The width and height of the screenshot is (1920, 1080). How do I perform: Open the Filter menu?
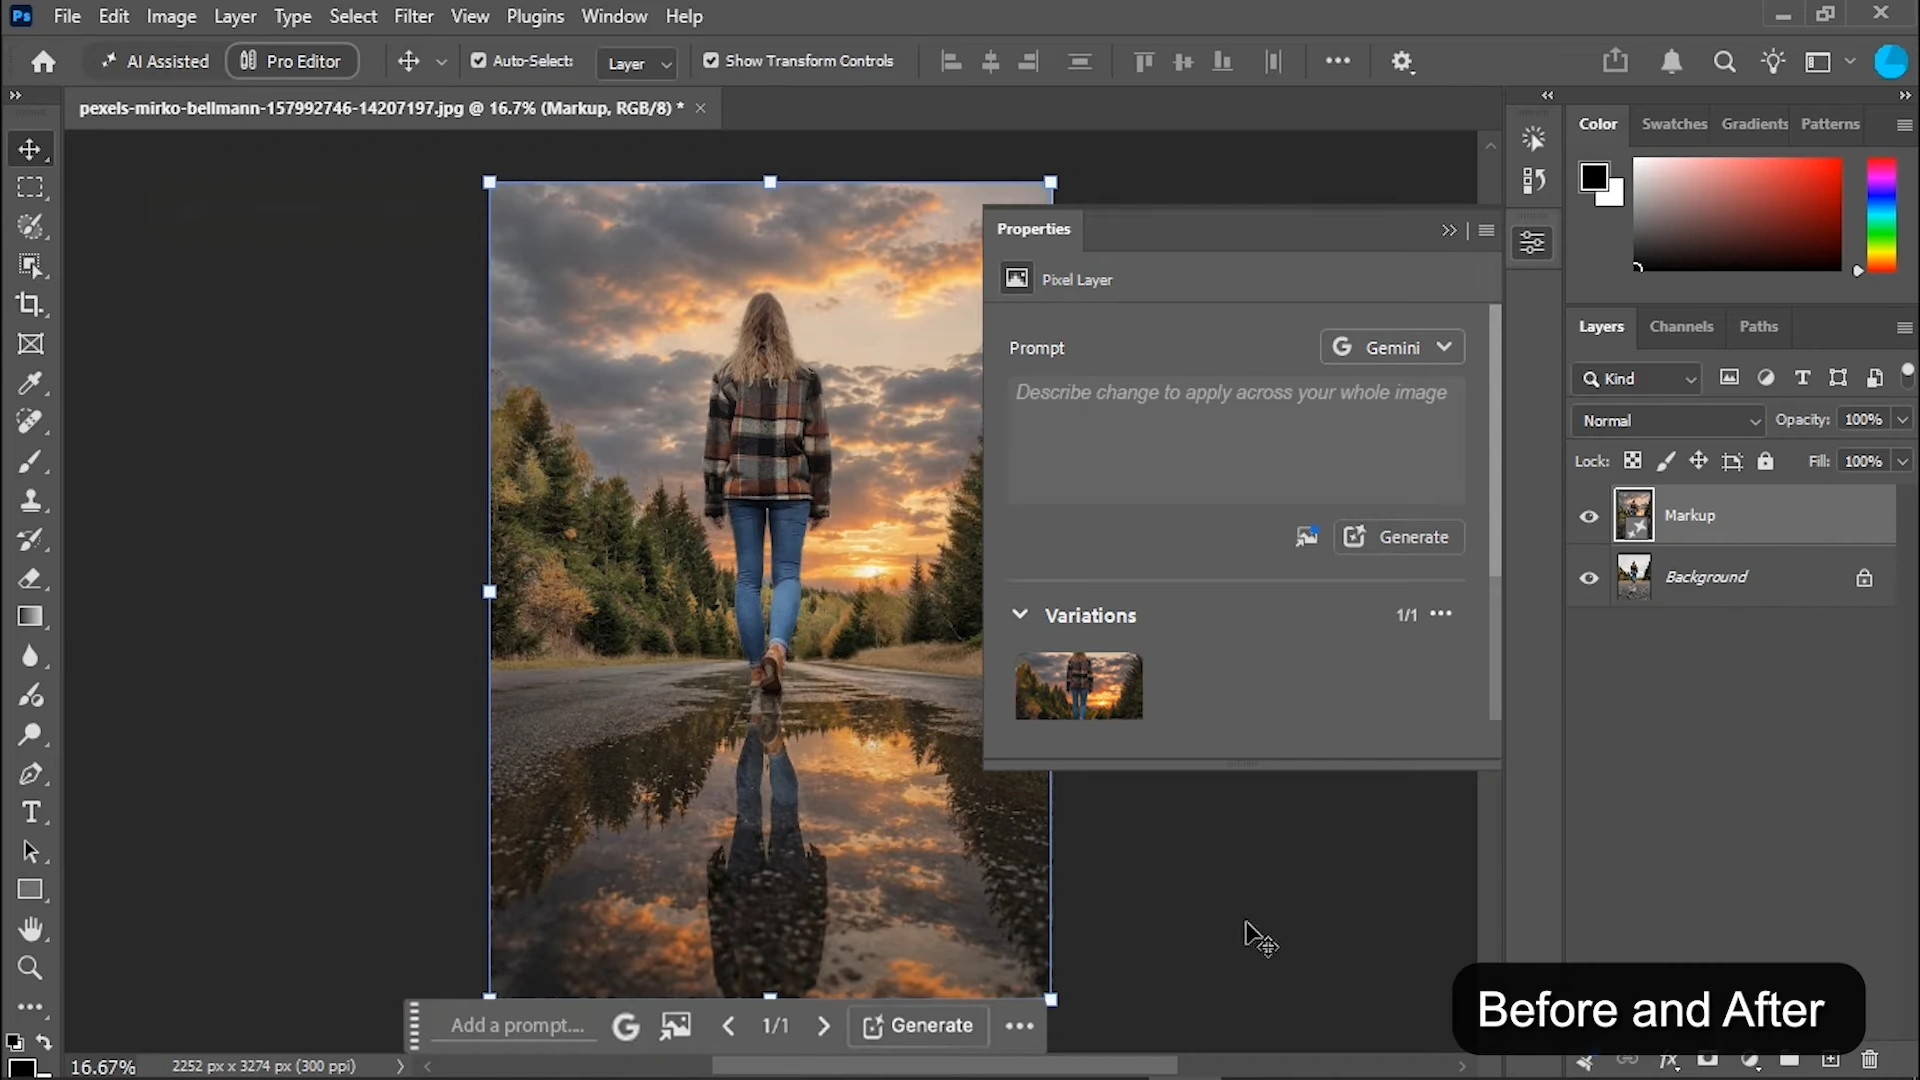pos(413,16)
